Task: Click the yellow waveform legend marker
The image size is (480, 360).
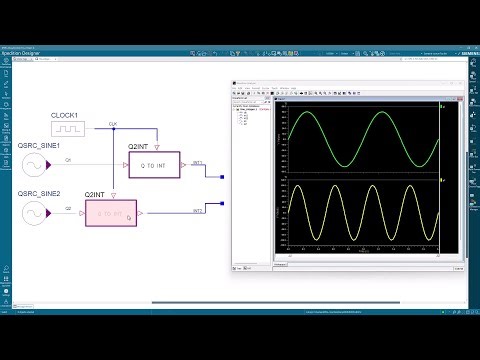Action: pyautogui.click(x=441, y=180)
